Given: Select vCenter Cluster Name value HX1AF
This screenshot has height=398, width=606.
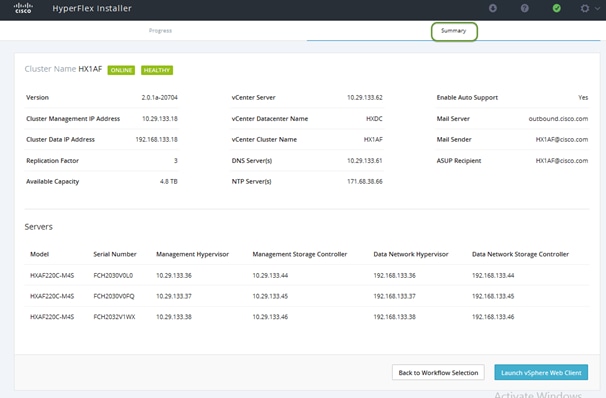Looking at the screenshot, I should tap(373, 139).
